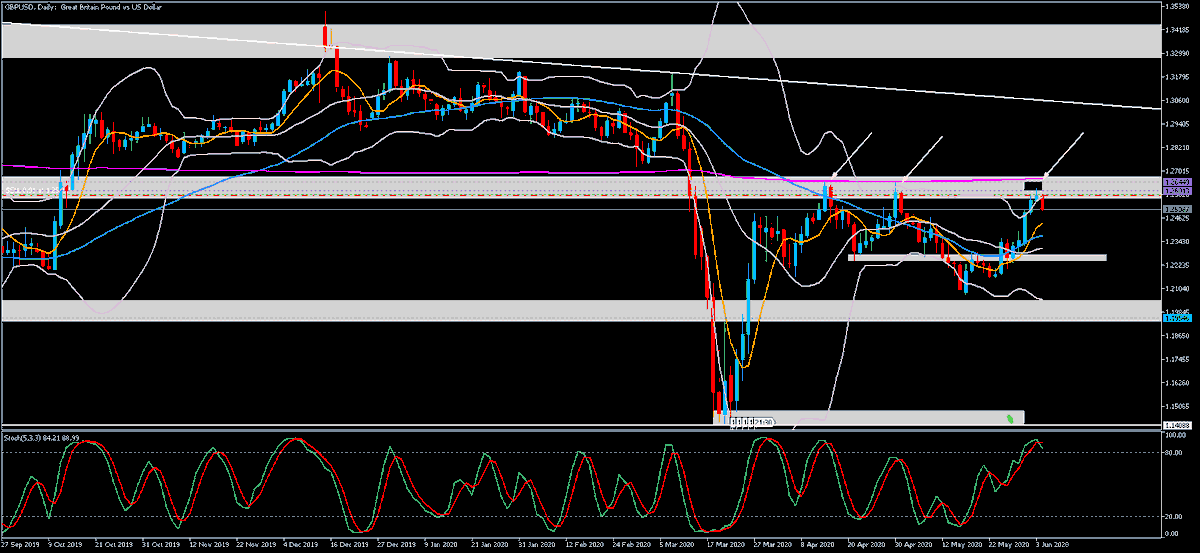Click the 1.32990 price scale value

pos(1176,53)
